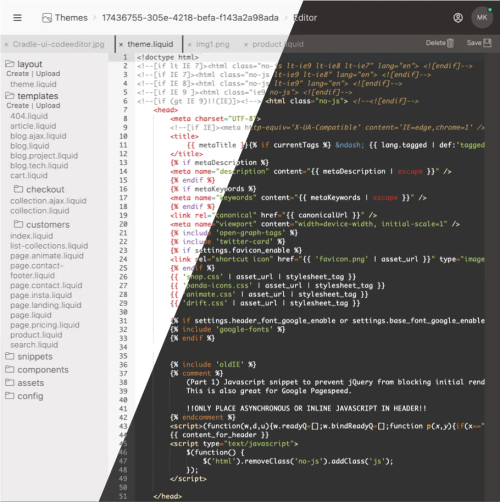Open blog.liquid file
The height and width of the screenshot is (502, 500).
30,146
